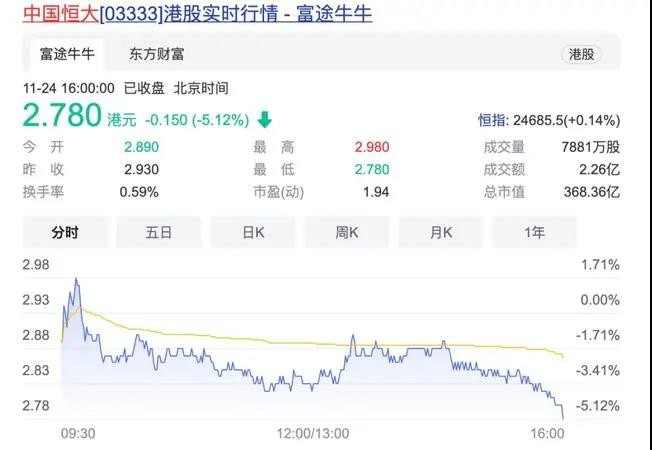Click the 成交额 value 2.26亿
Viewport: 652px width, 450px height.
coord(598,169)
